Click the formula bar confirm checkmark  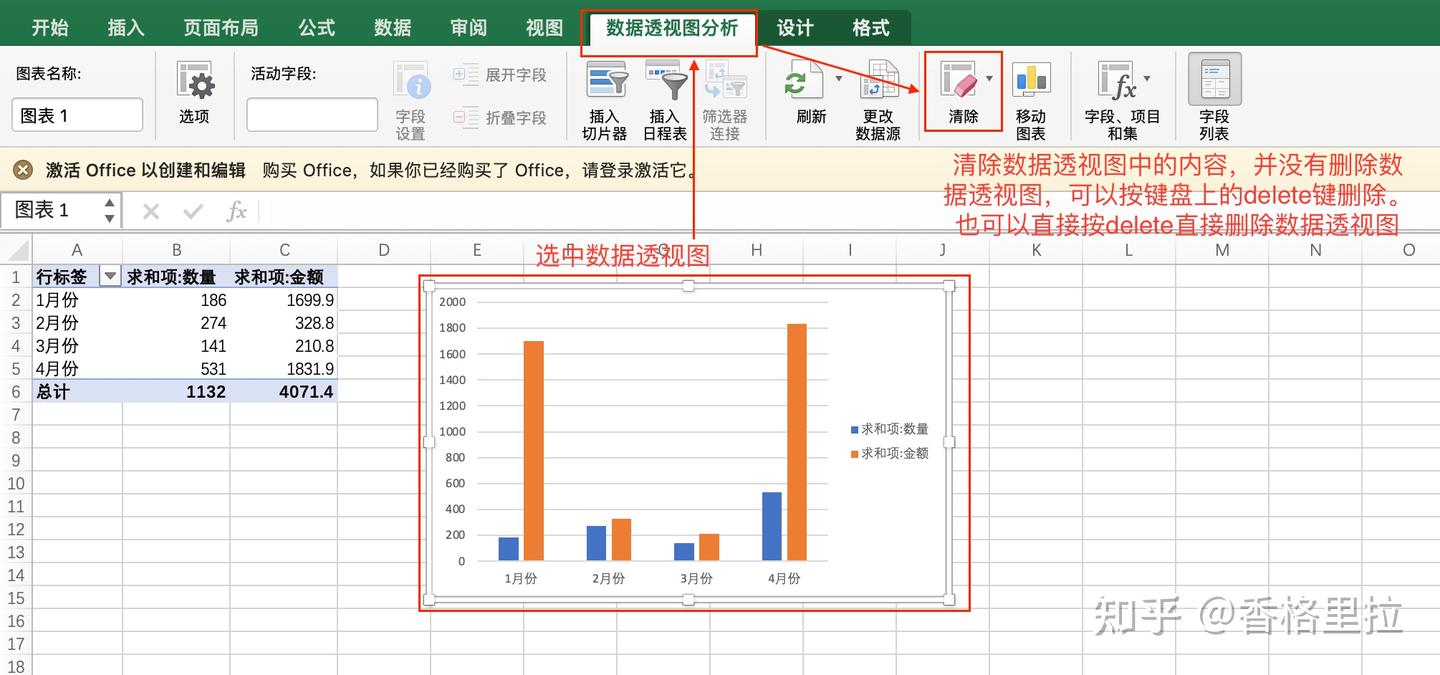(194, 211)
